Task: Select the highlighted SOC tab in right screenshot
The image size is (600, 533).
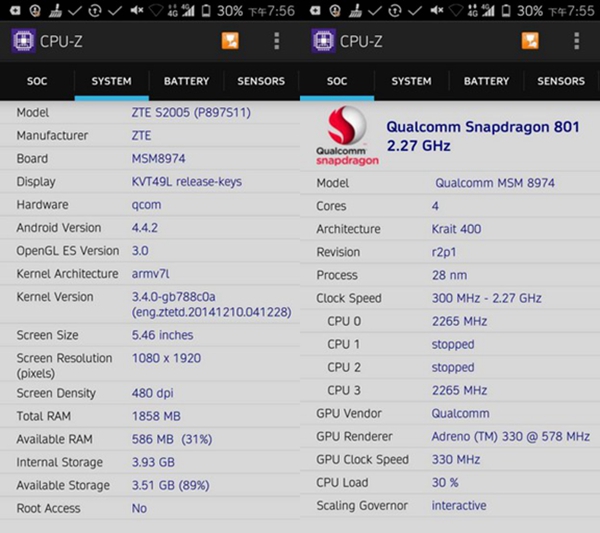Action: click(337, 81)
